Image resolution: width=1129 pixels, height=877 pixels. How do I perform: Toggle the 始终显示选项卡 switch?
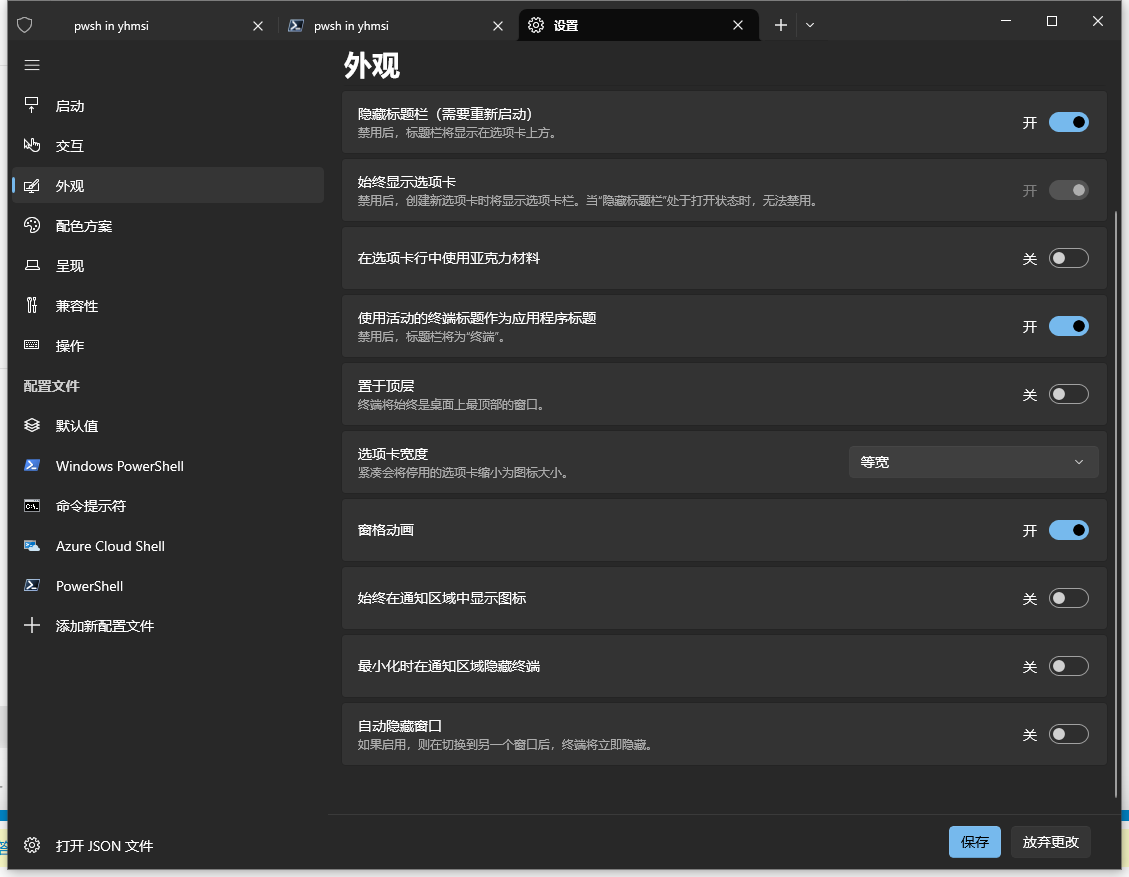click(1069, 190)
